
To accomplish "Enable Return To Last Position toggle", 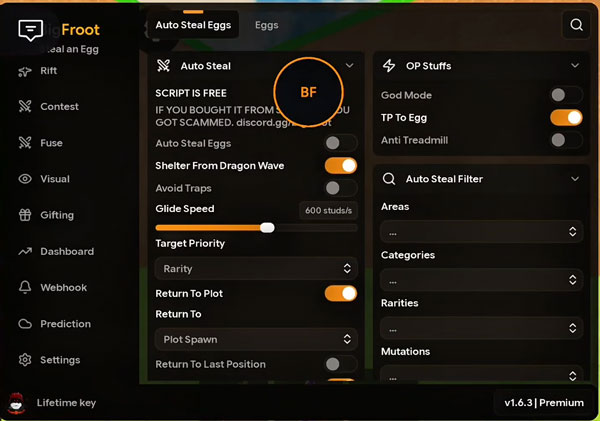I will (x=341, y=364).
